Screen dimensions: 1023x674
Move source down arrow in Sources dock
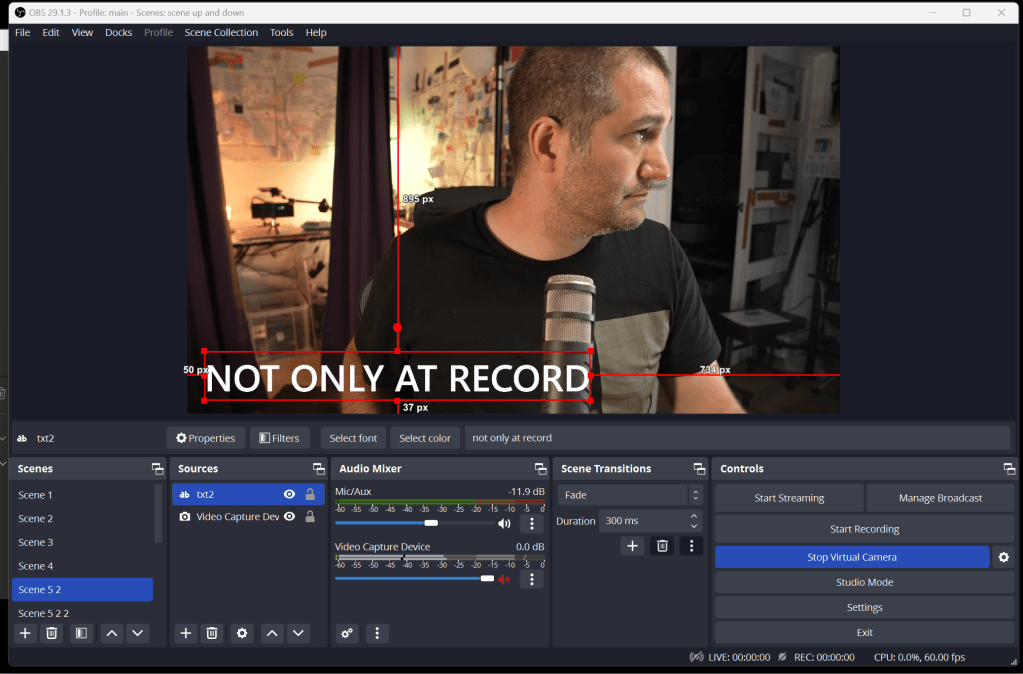[298, 633]
